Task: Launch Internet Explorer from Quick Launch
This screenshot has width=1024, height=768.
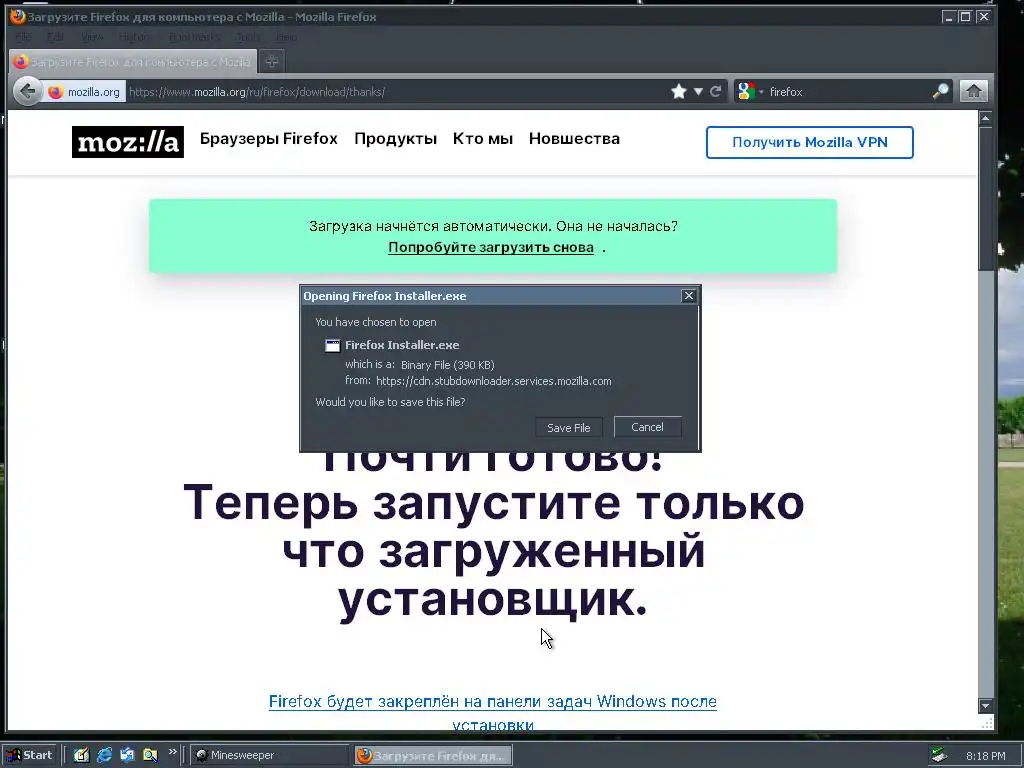Action: pyautogui.click(x=104, y=755)
